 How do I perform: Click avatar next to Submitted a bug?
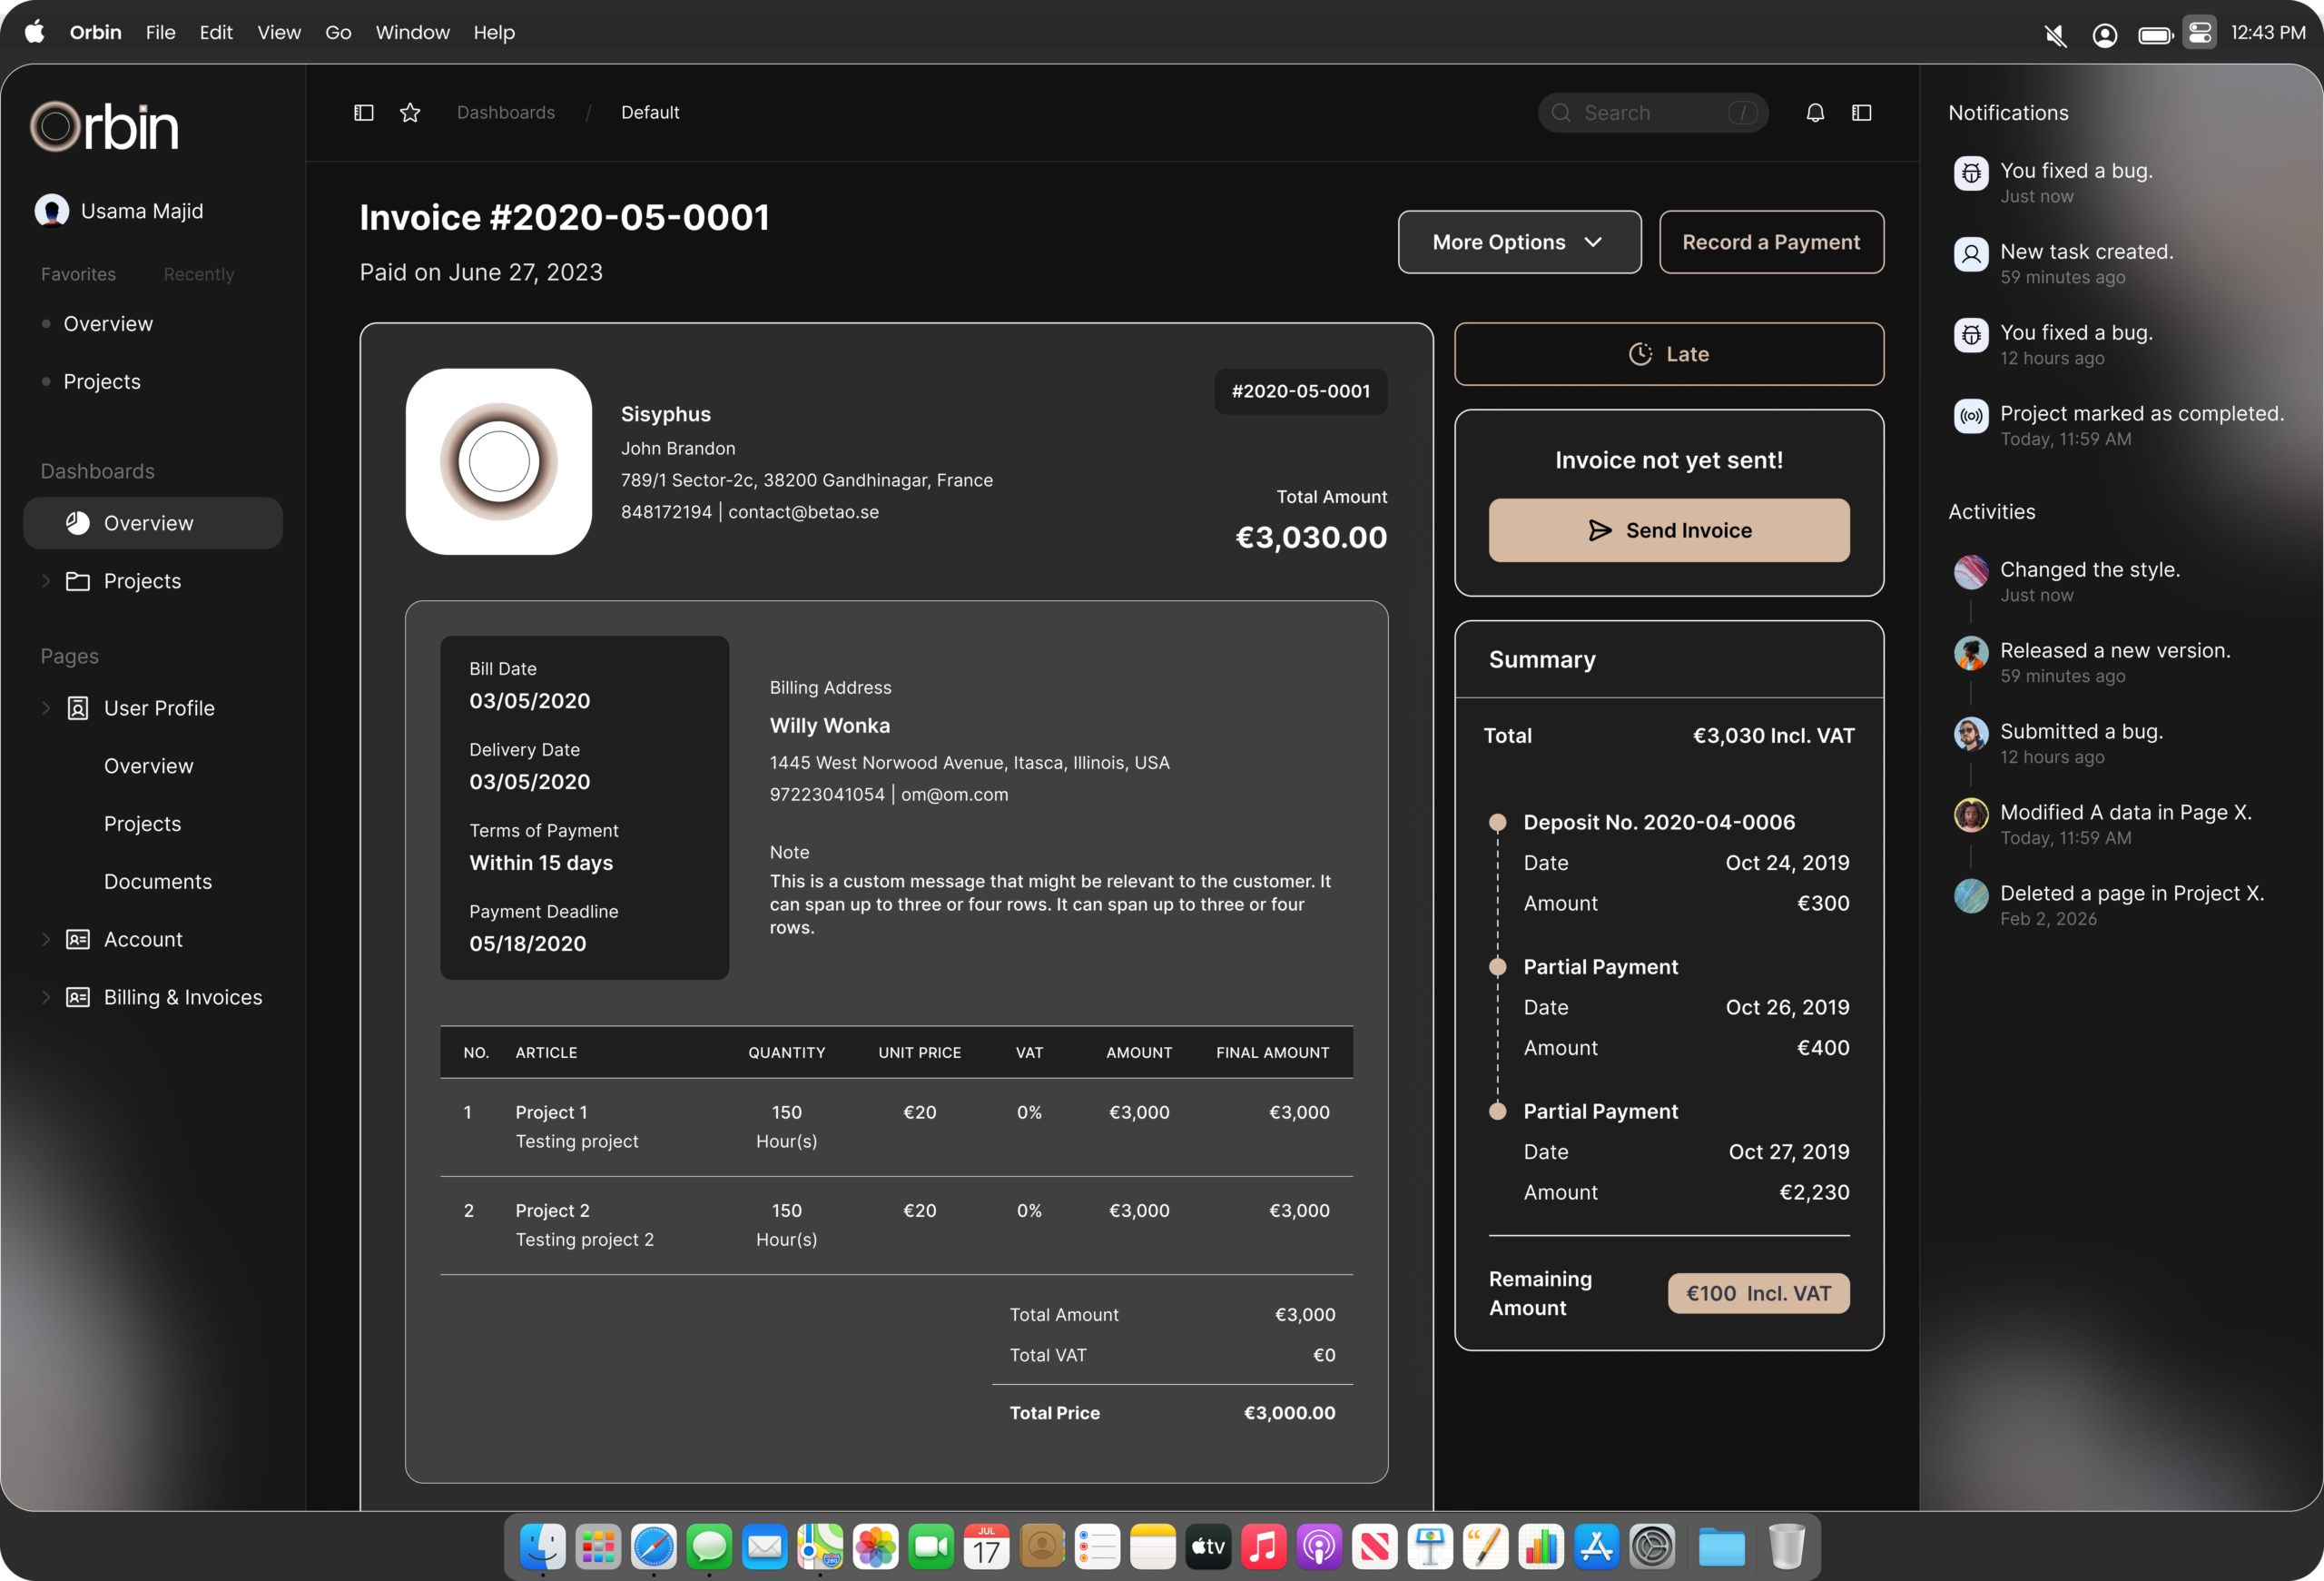[x=1971, y=734]
